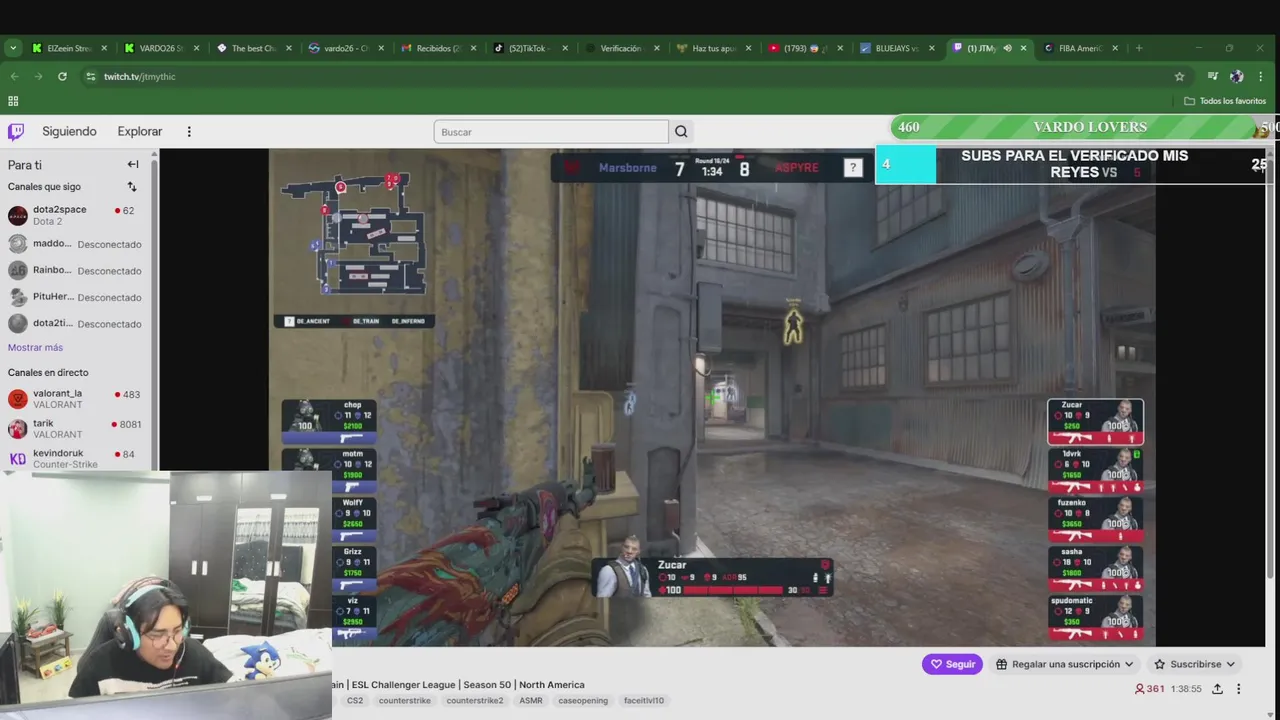1280x720 pixels.
Task: Reload the page in browser
Action: click(62, 76)
